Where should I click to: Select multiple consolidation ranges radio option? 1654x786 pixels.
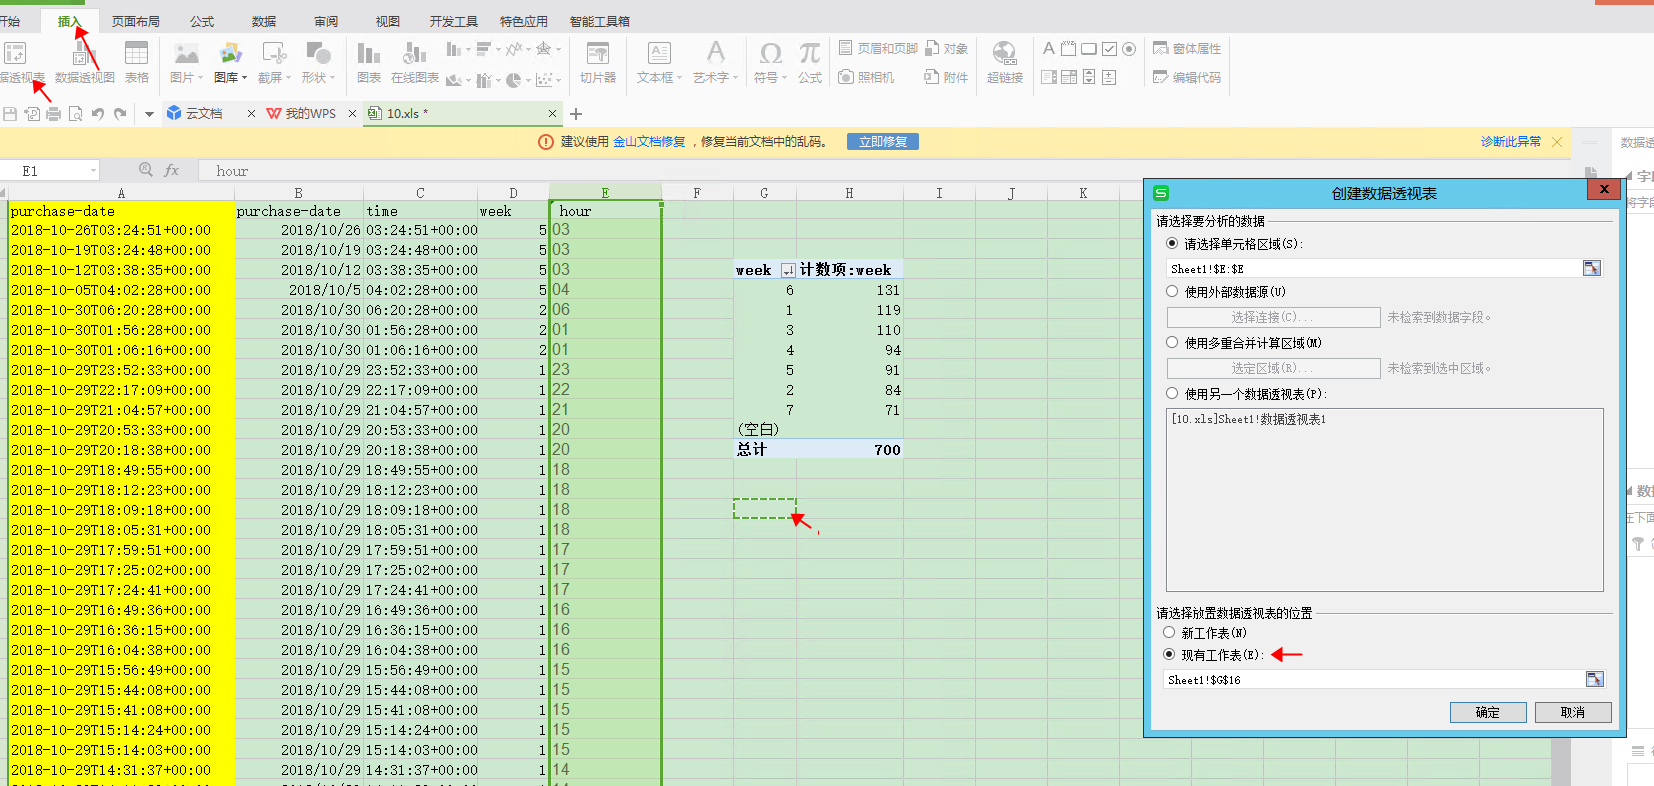tap(1172, 342)
